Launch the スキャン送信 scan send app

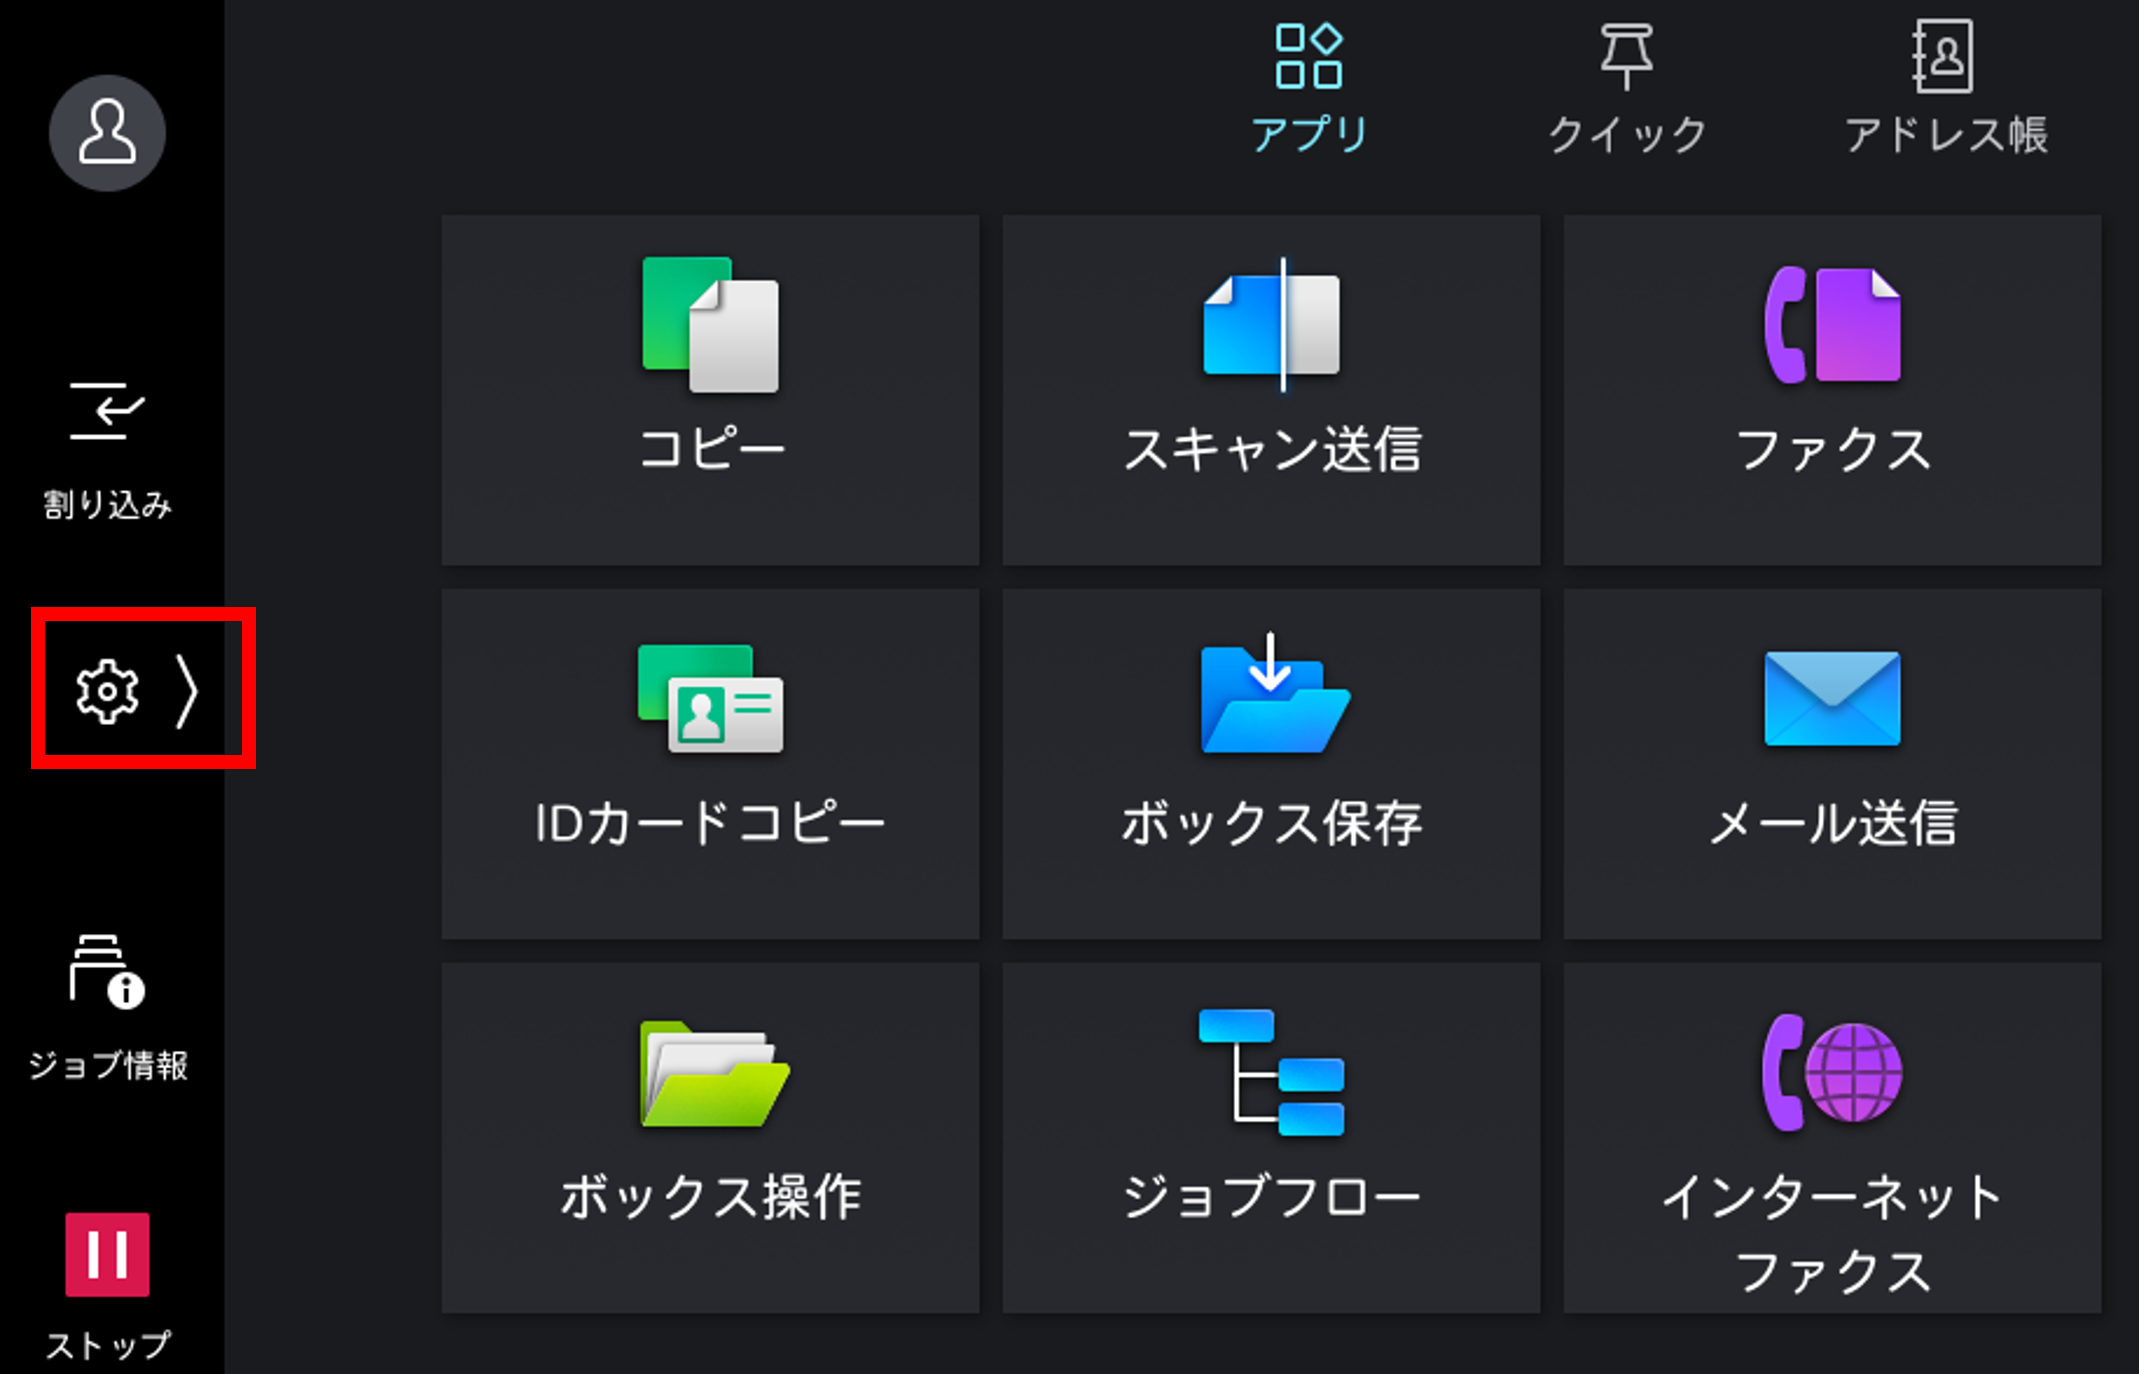click(1271, 390)
